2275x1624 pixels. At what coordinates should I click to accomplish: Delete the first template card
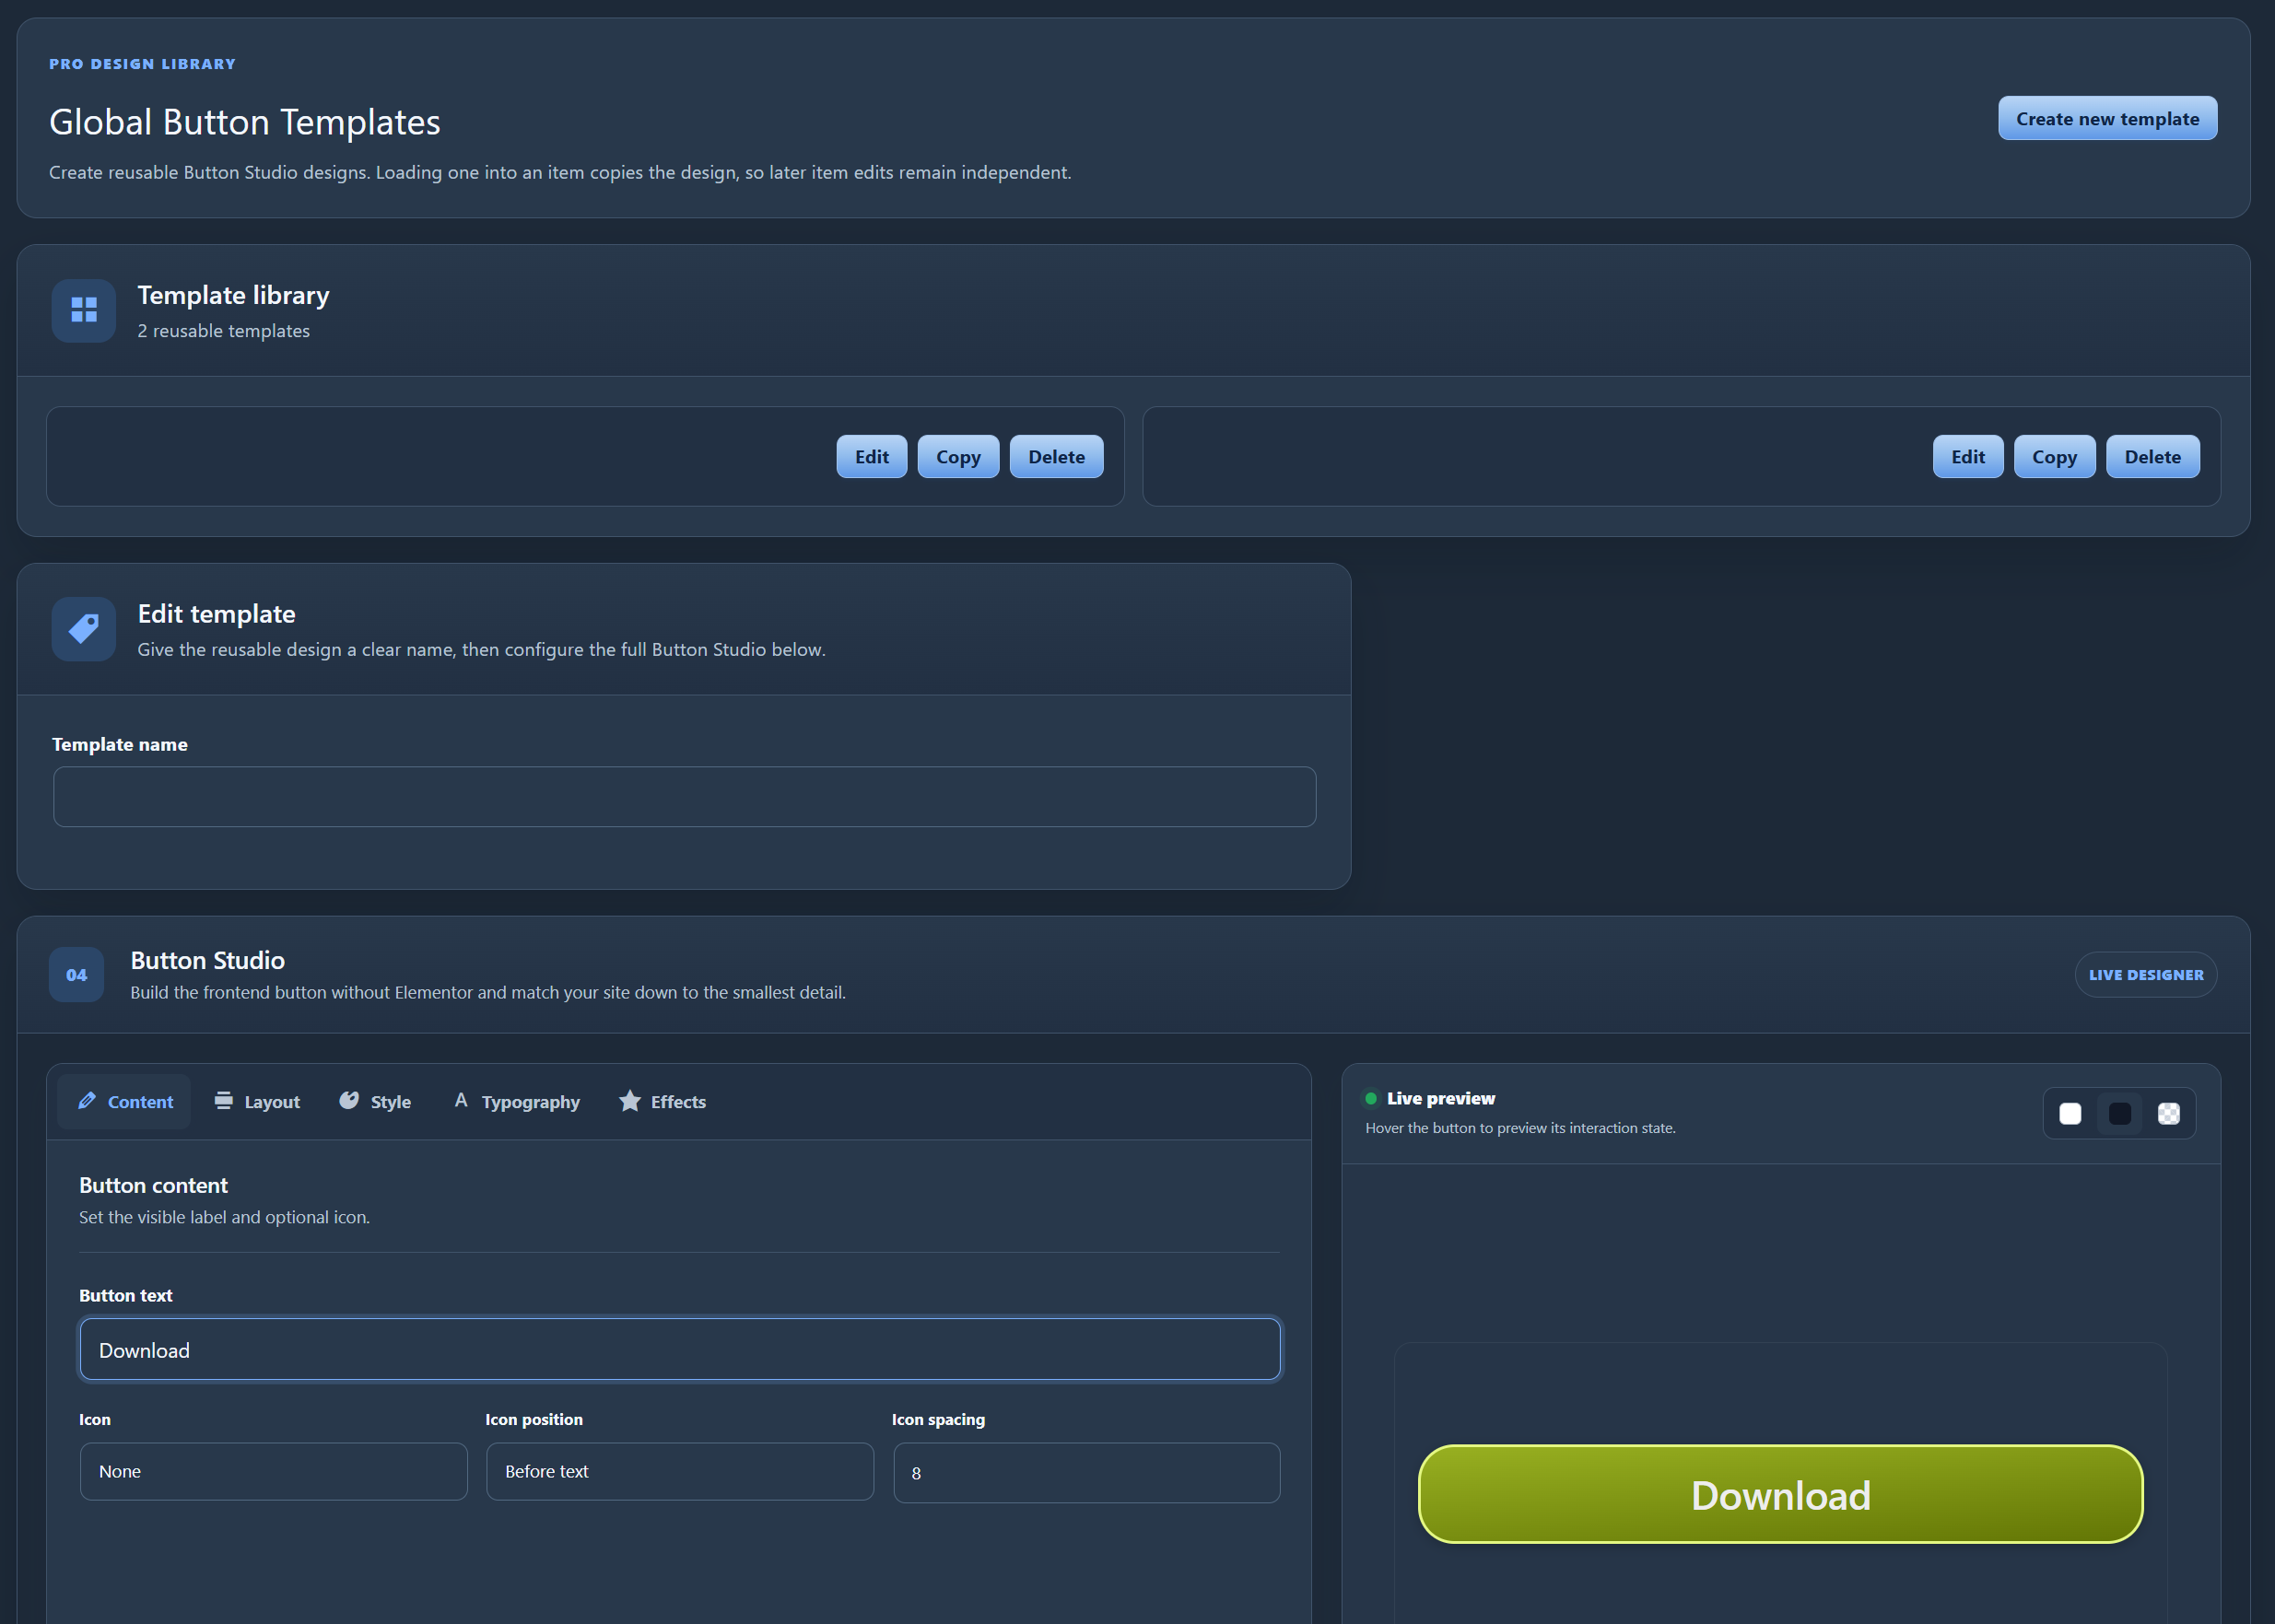1056,457
